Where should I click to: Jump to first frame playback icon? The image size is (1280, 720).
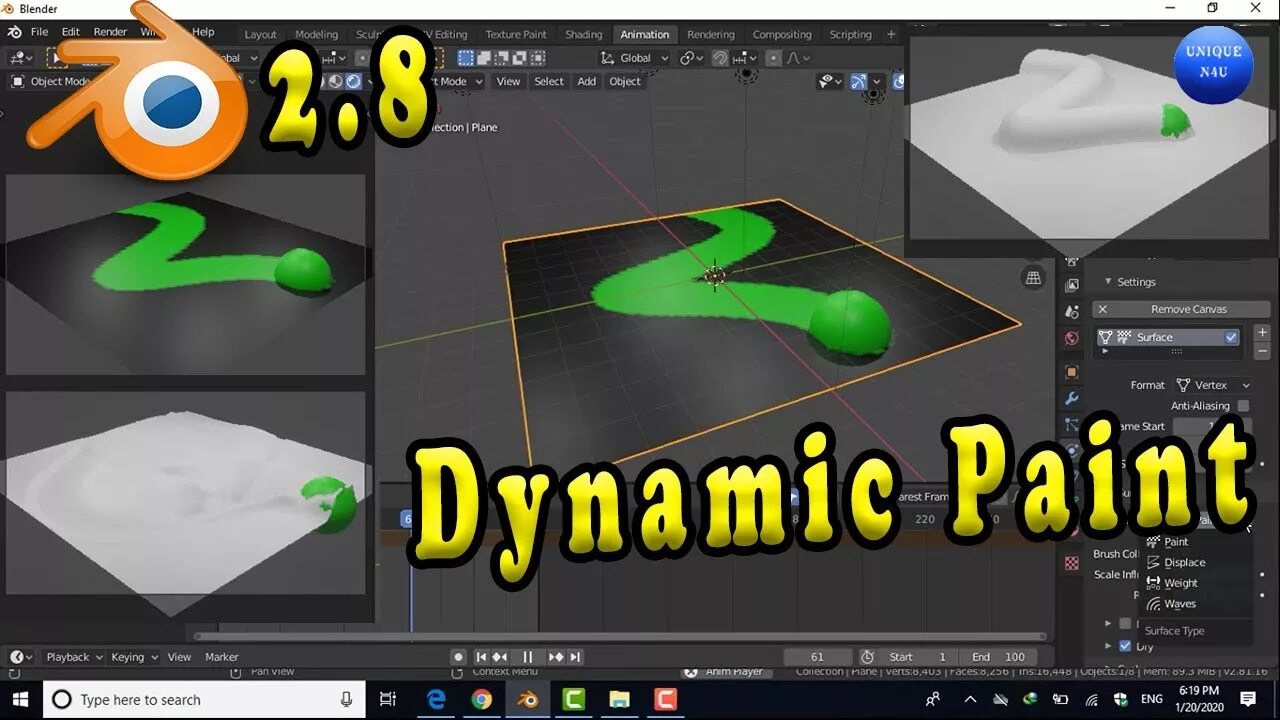point(481,657)
